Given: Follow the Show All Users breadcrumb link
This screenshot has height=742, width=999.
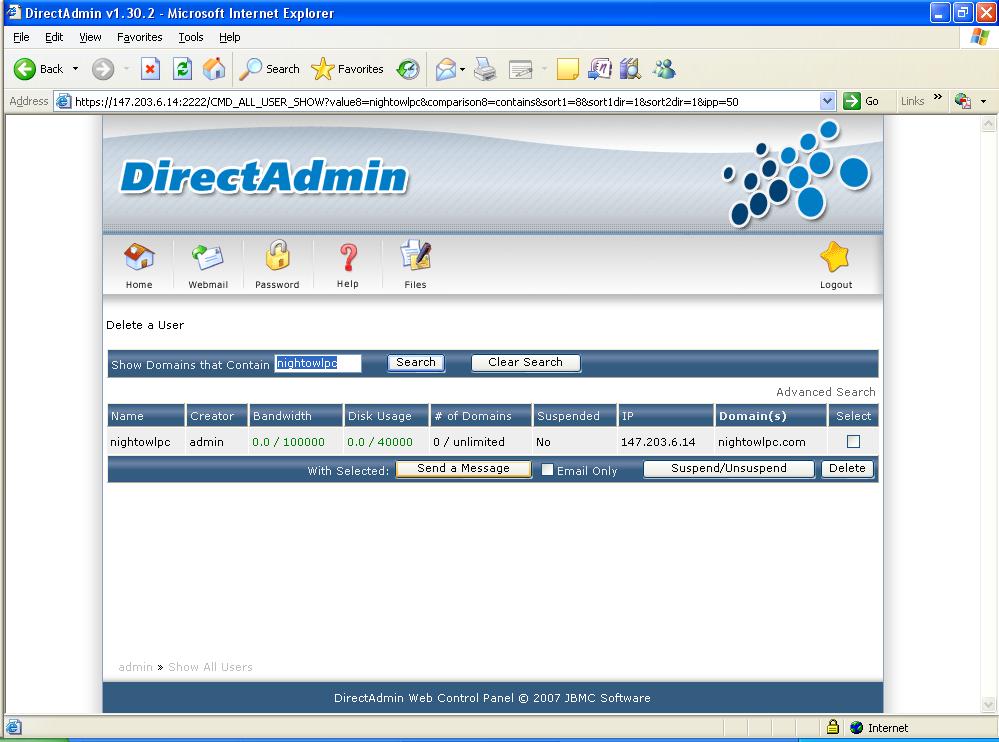Looking at the screenshot, I should pos(210,667).
